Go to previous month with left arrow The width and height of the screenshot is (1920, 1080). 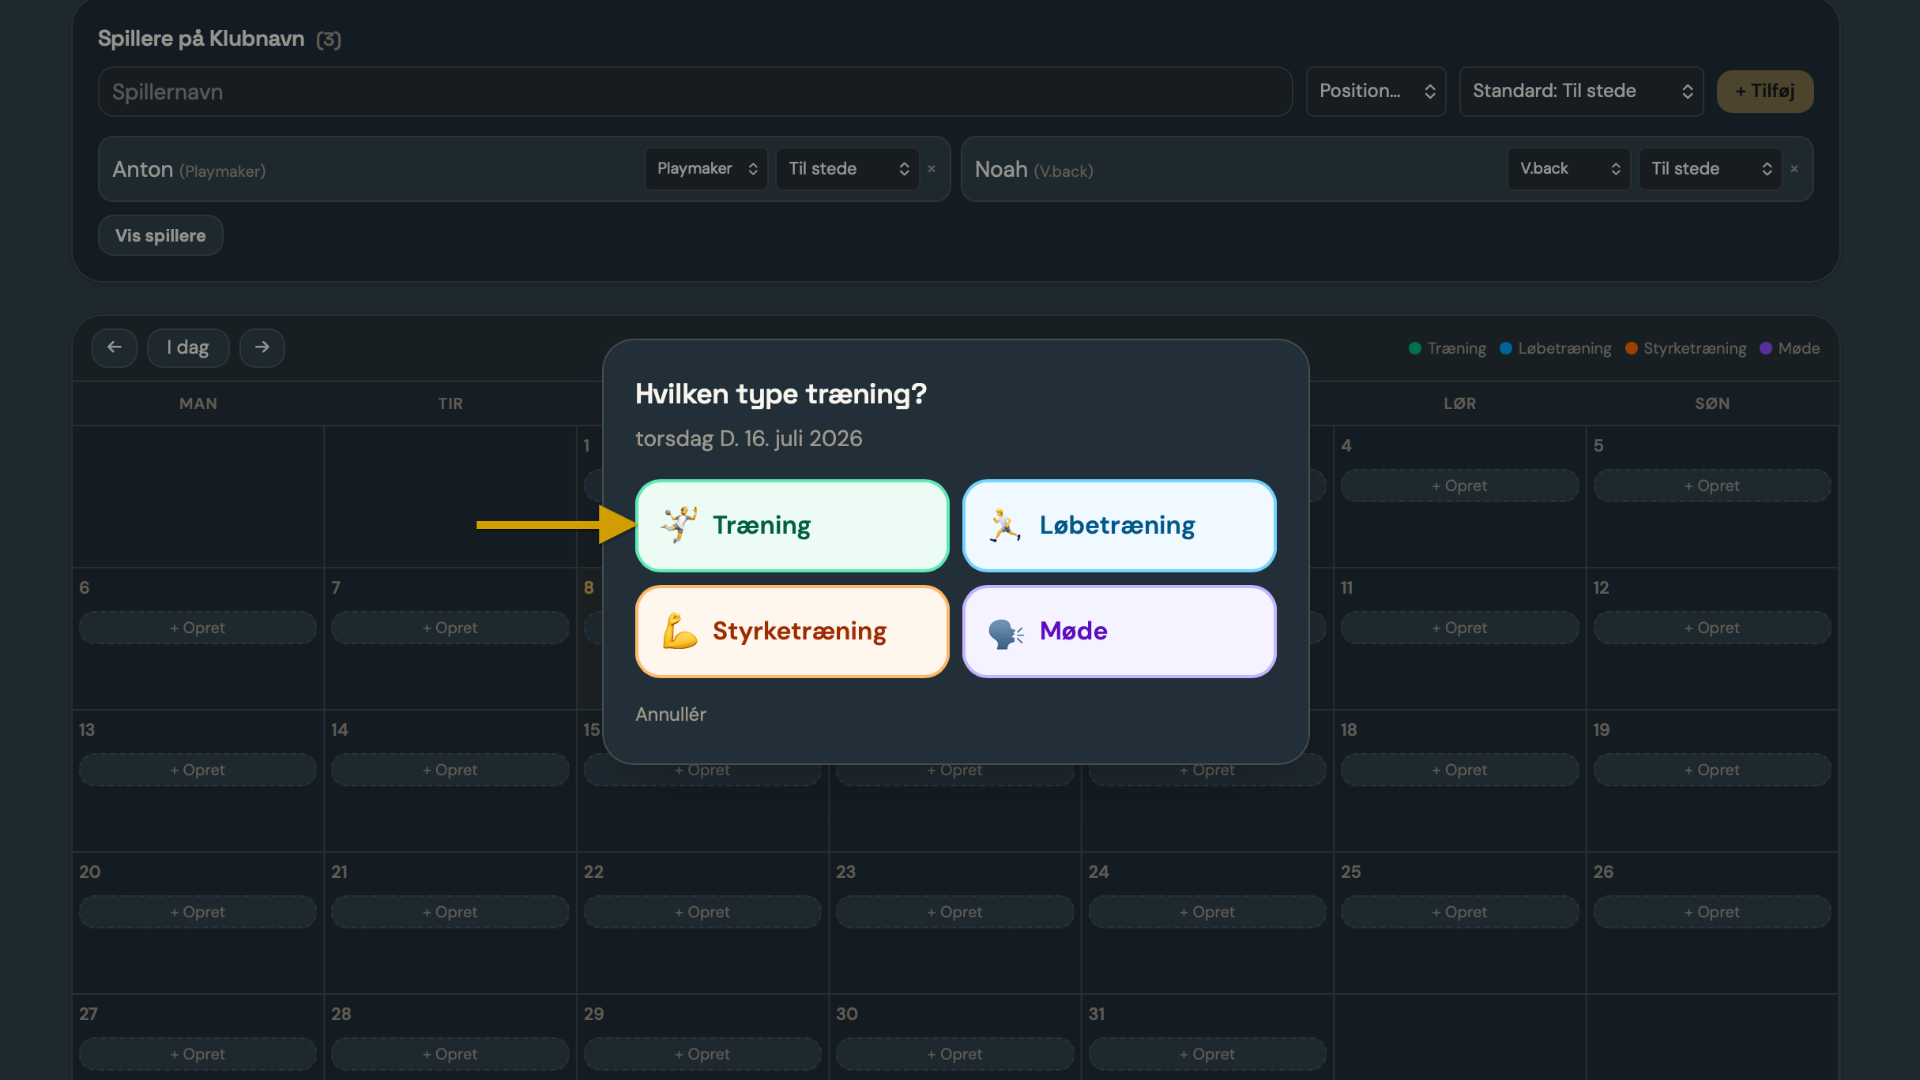pos(114,347)
